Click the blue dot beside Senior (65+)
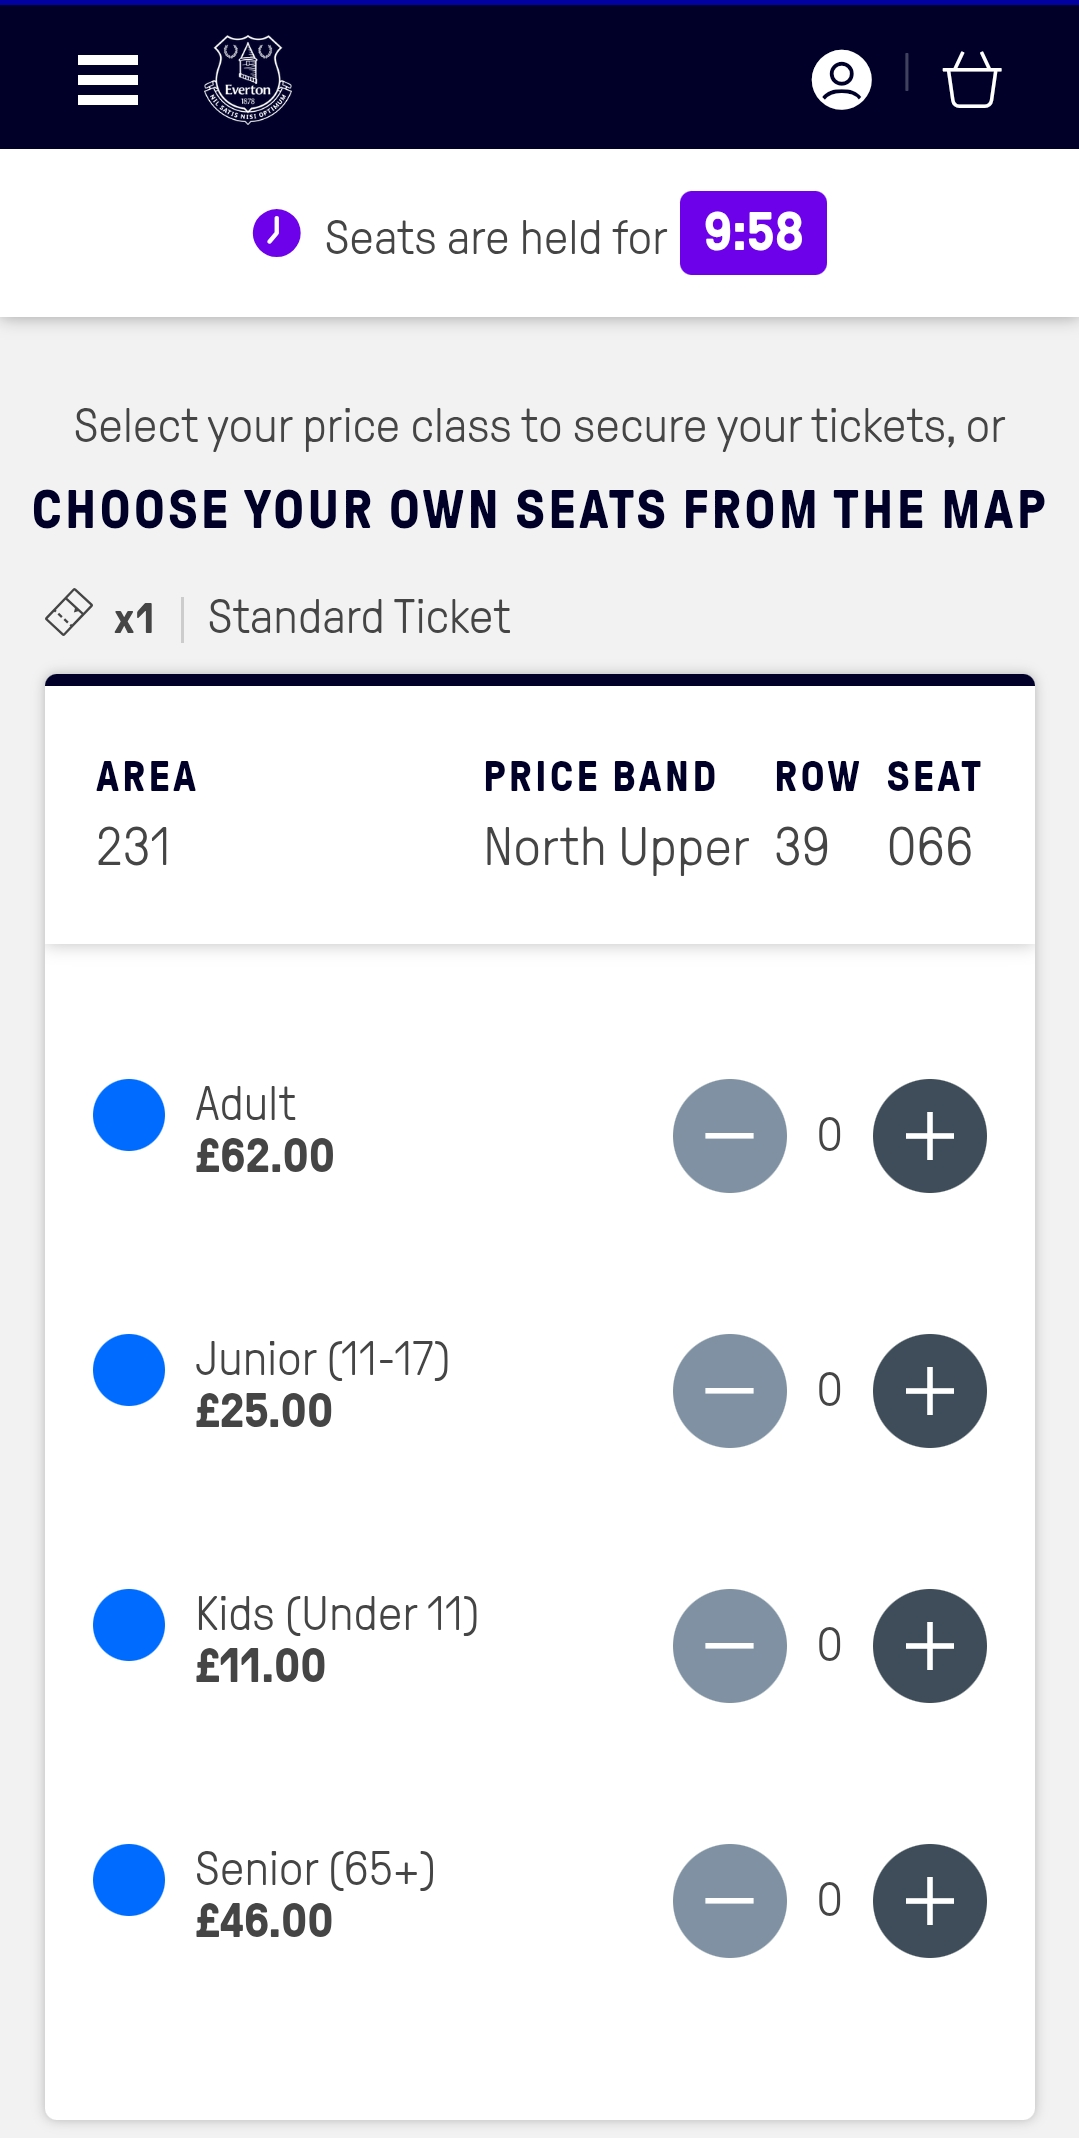This screenshot has width=1079, height=2138. (x=129, y=1880)
